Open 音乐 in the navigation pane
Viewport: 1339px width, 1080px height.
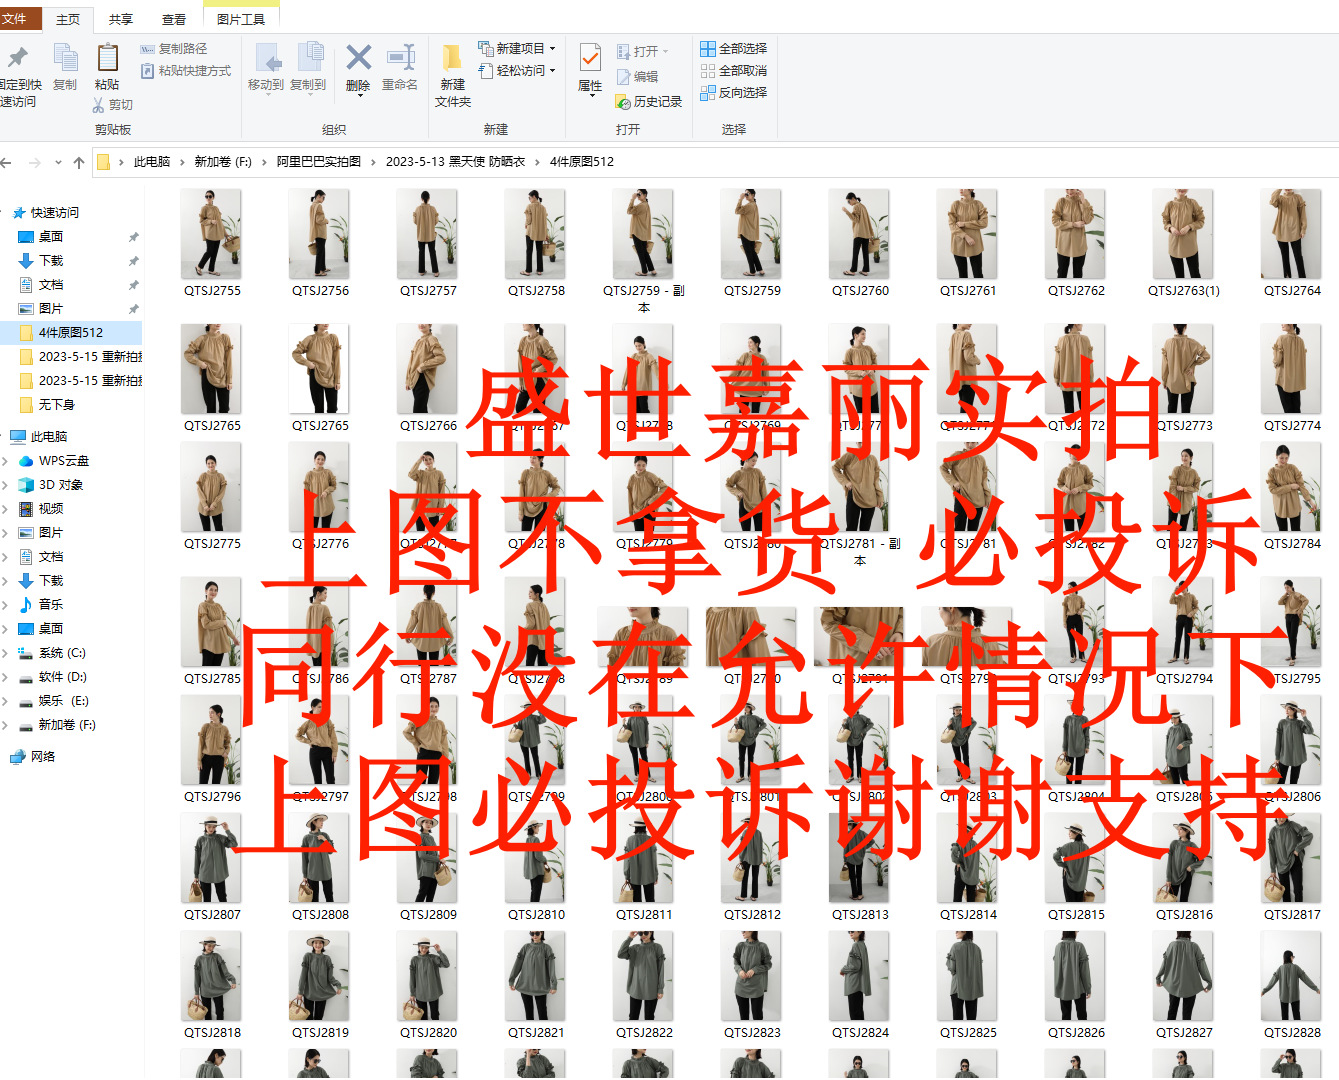51,605
